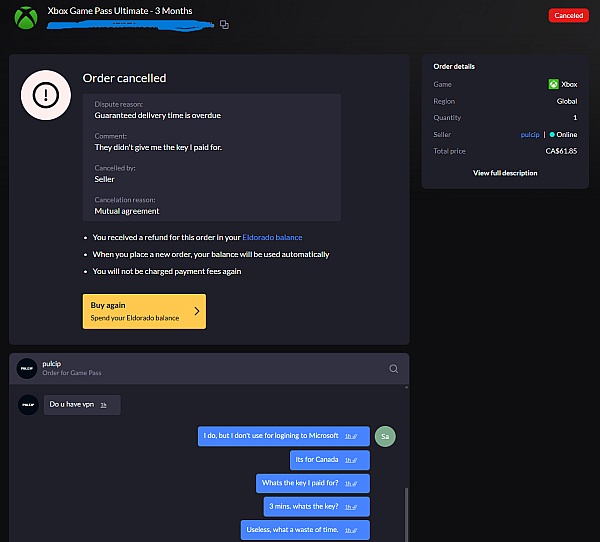Image resolution: width=600 pixels, height=542 pixels.
Task: Click '3 mins. whats the key?' message
Action: [x=316, y=506]
